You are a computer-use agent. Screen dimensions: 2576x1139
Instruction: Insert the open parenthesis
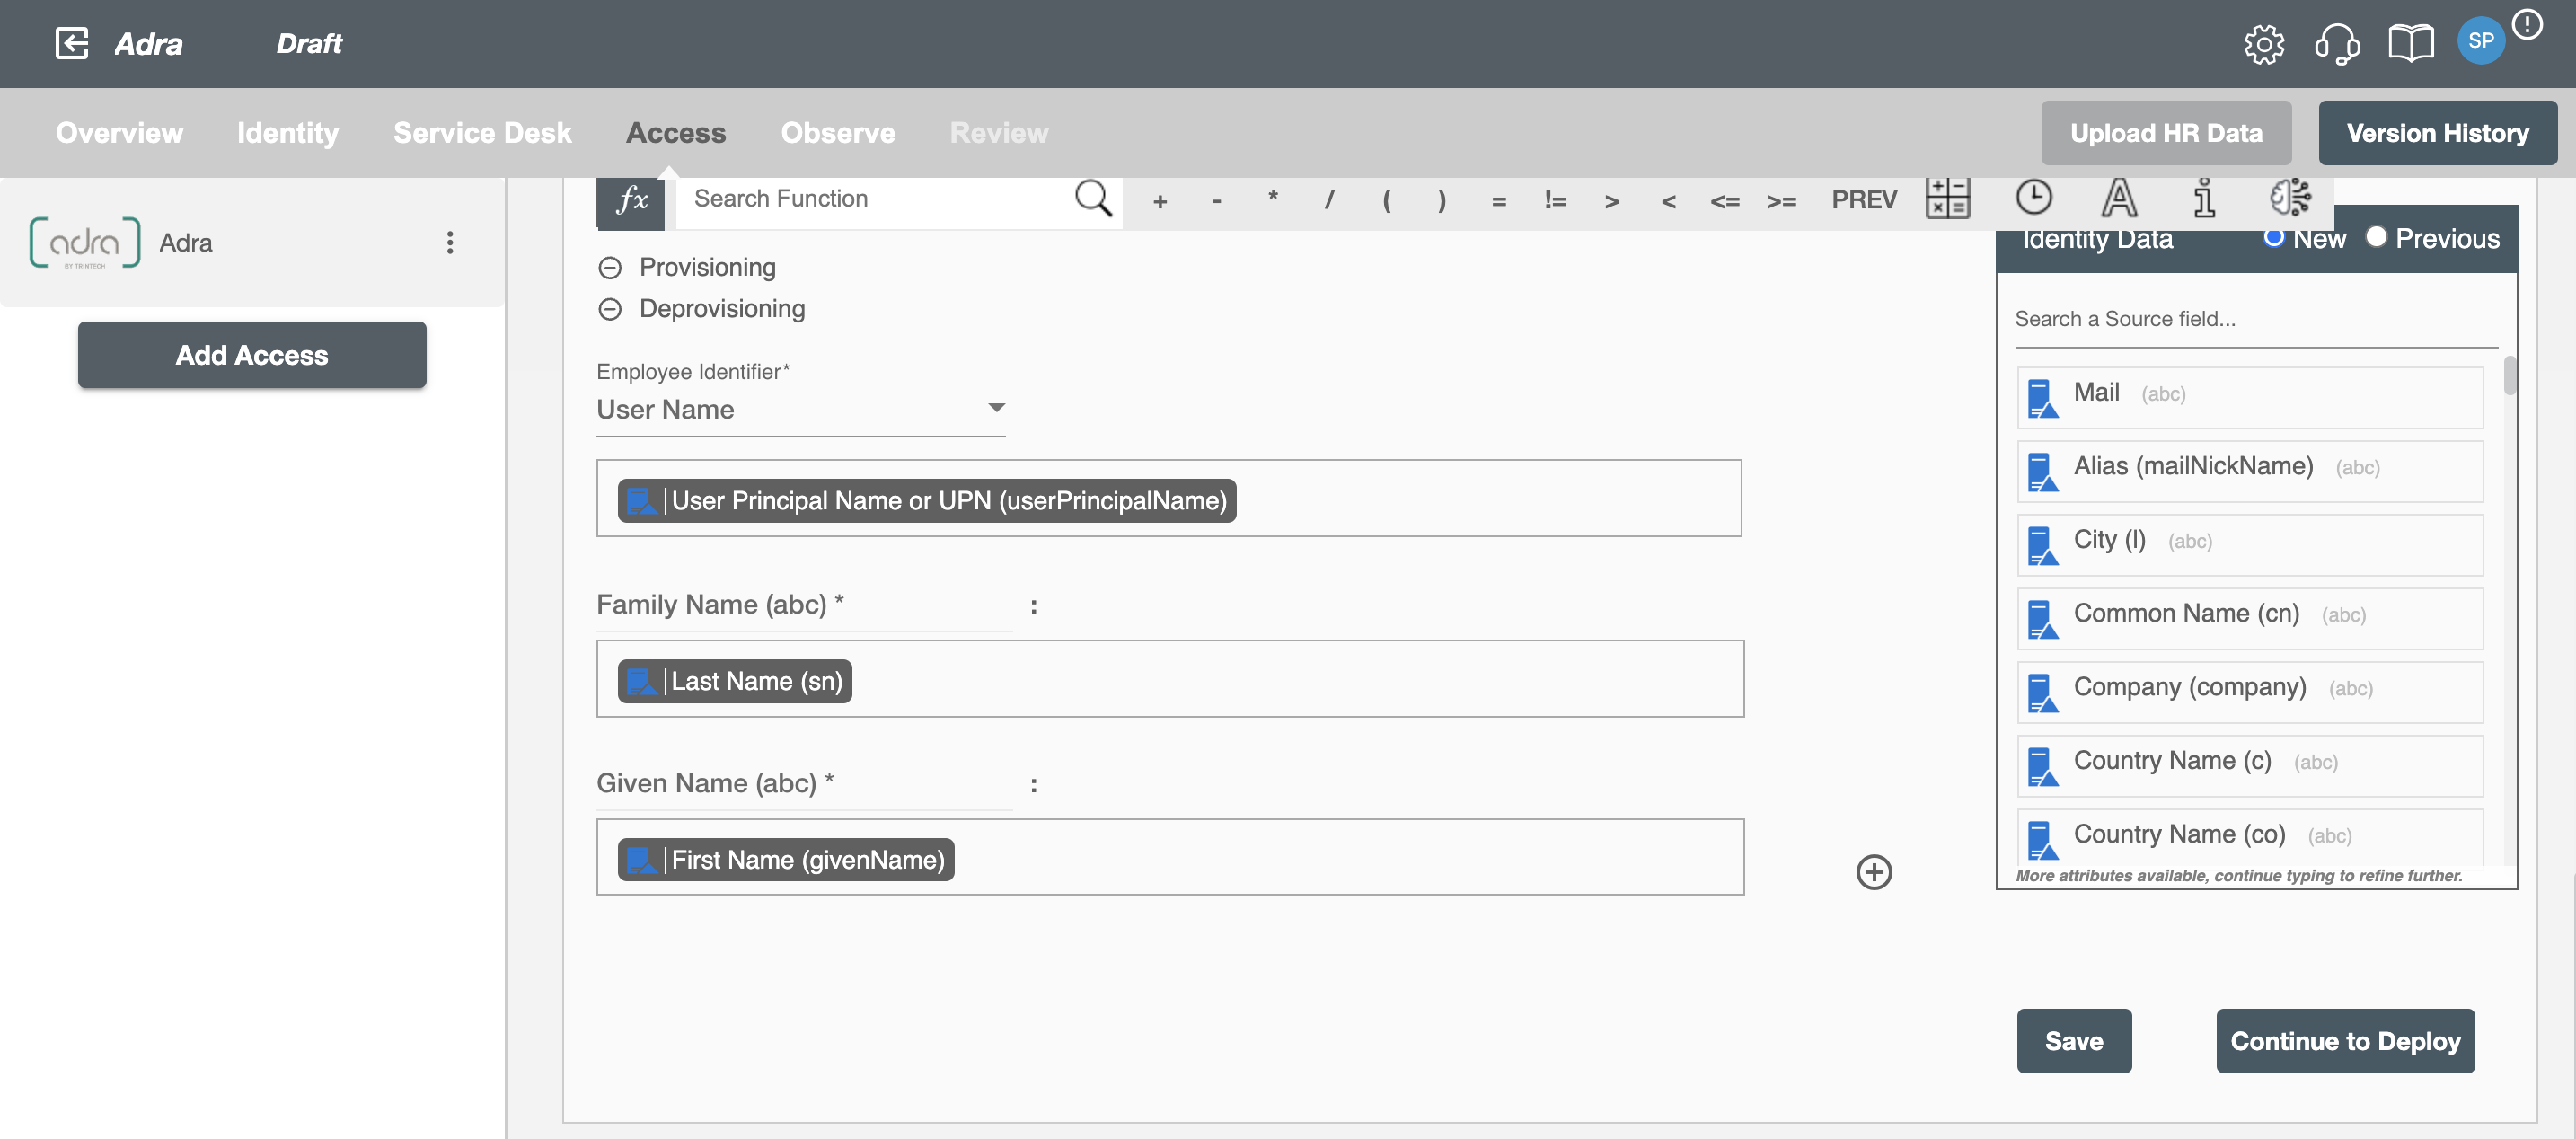(x=1386, y=201)
